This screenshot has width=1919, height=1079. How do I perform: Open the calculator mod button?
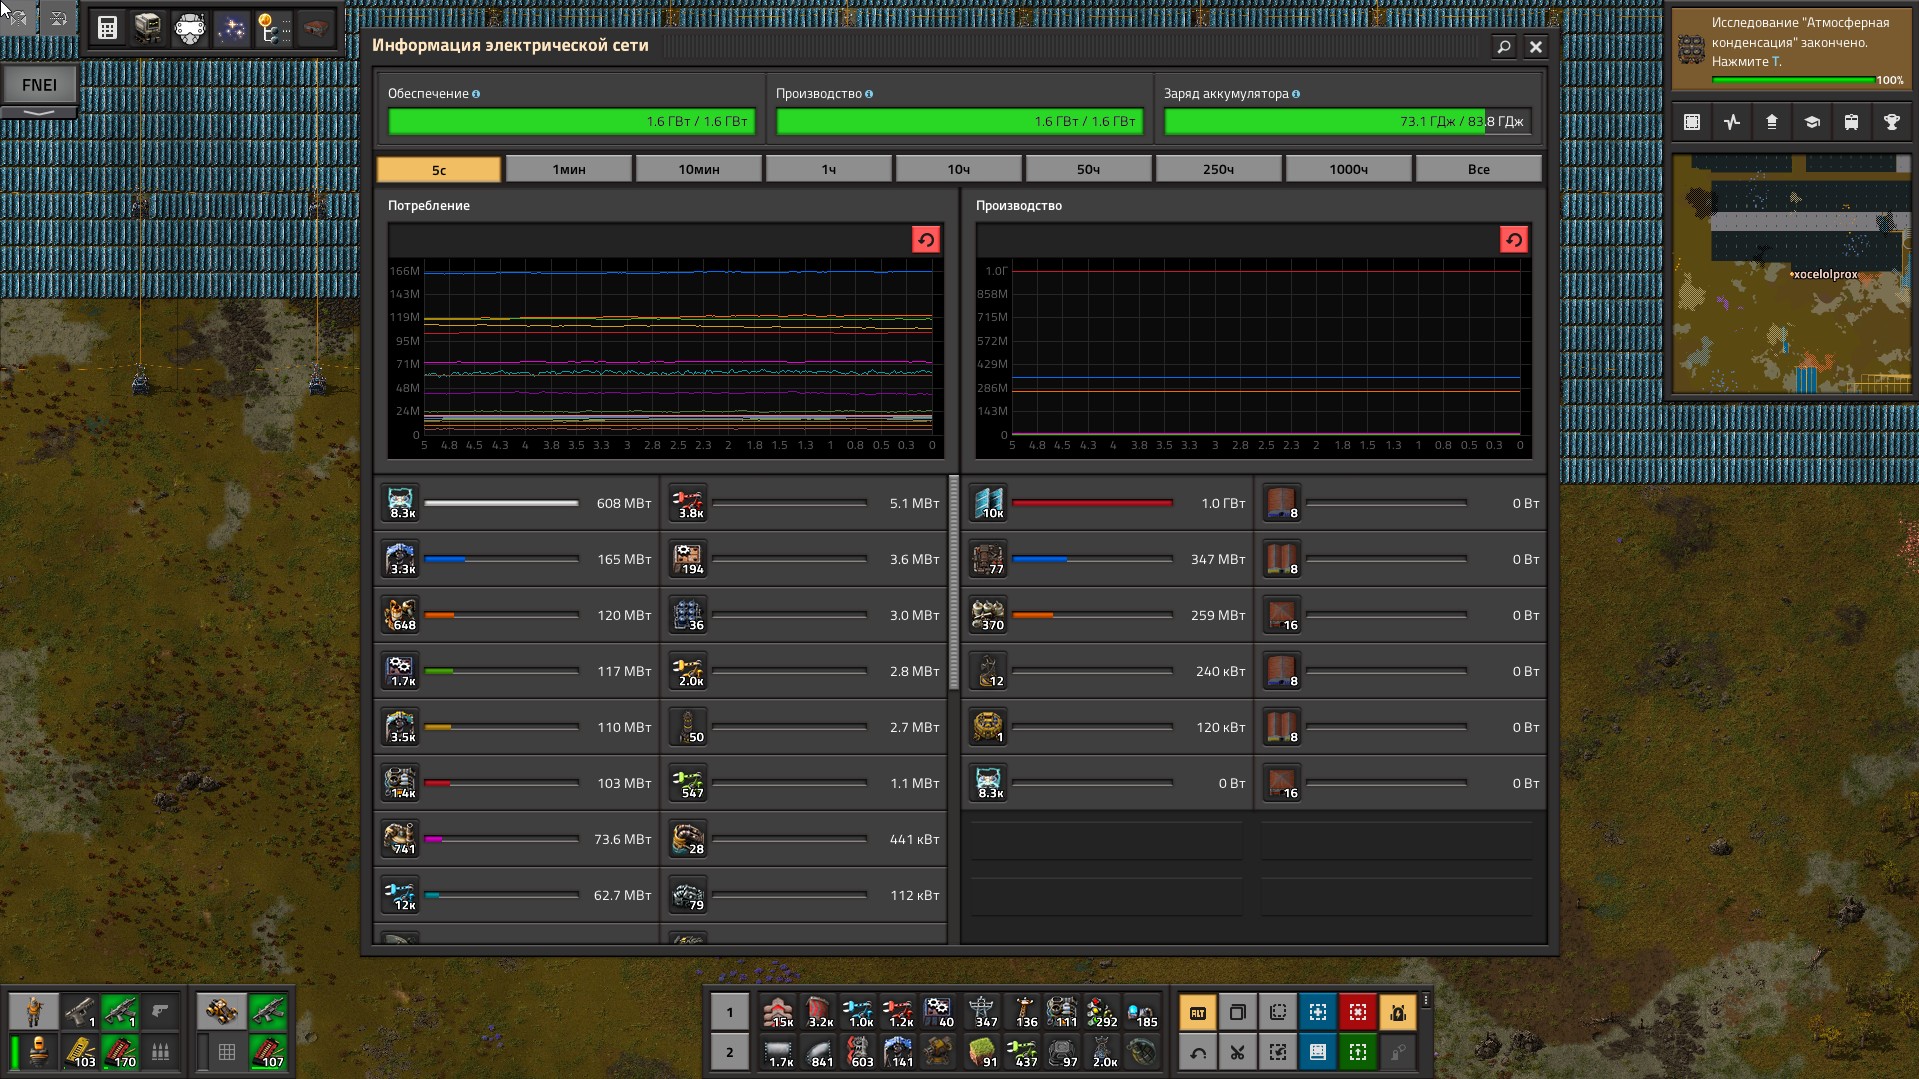[107, 28]
